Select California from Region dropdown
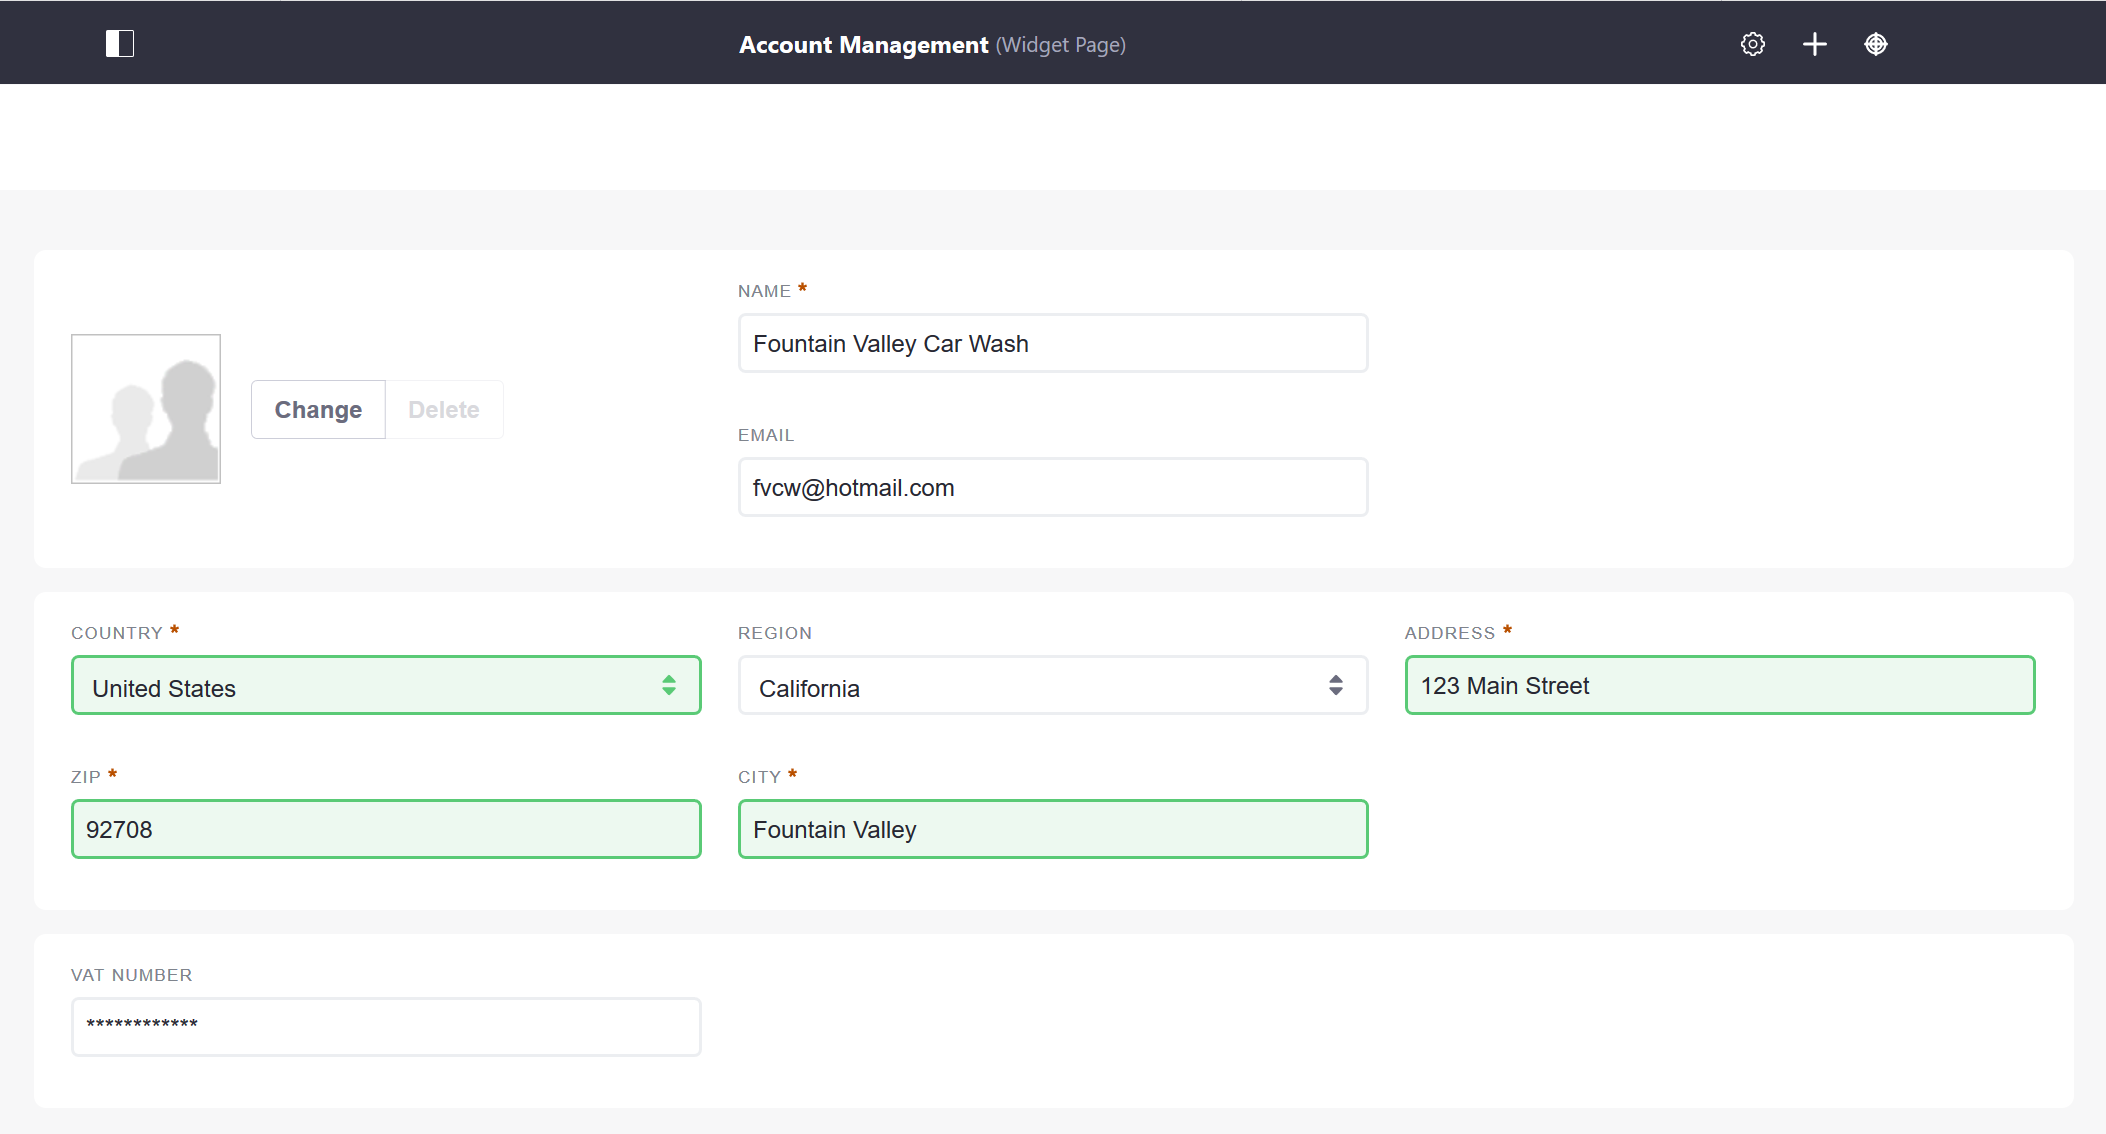This screenshot has width=2106, height=1134. tap(1052, 686)
